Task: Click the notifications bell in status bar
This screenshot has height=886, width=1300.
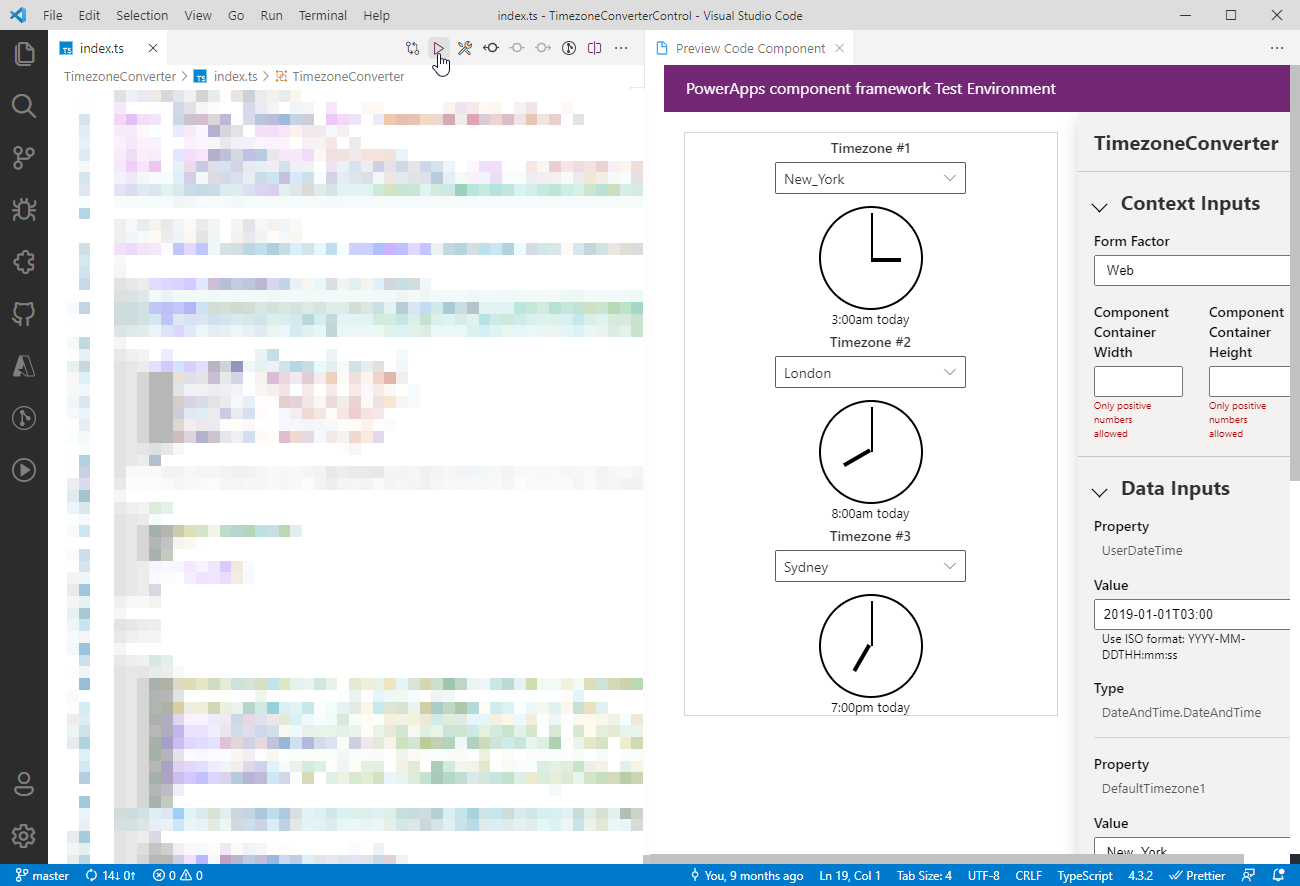Action: [x=1279, y=874]
